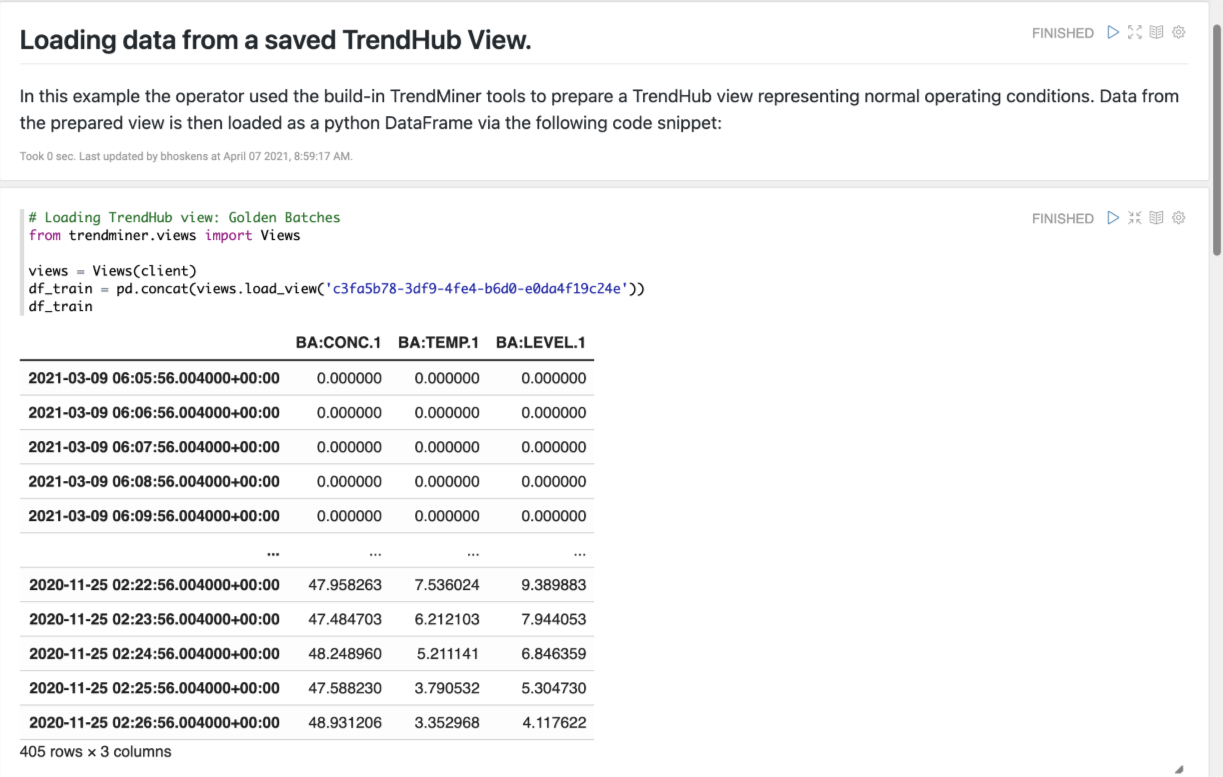Screen dimensions: 1223x777
Task: Open settings gear of the code paragraph
Action: pos(1178,218)
